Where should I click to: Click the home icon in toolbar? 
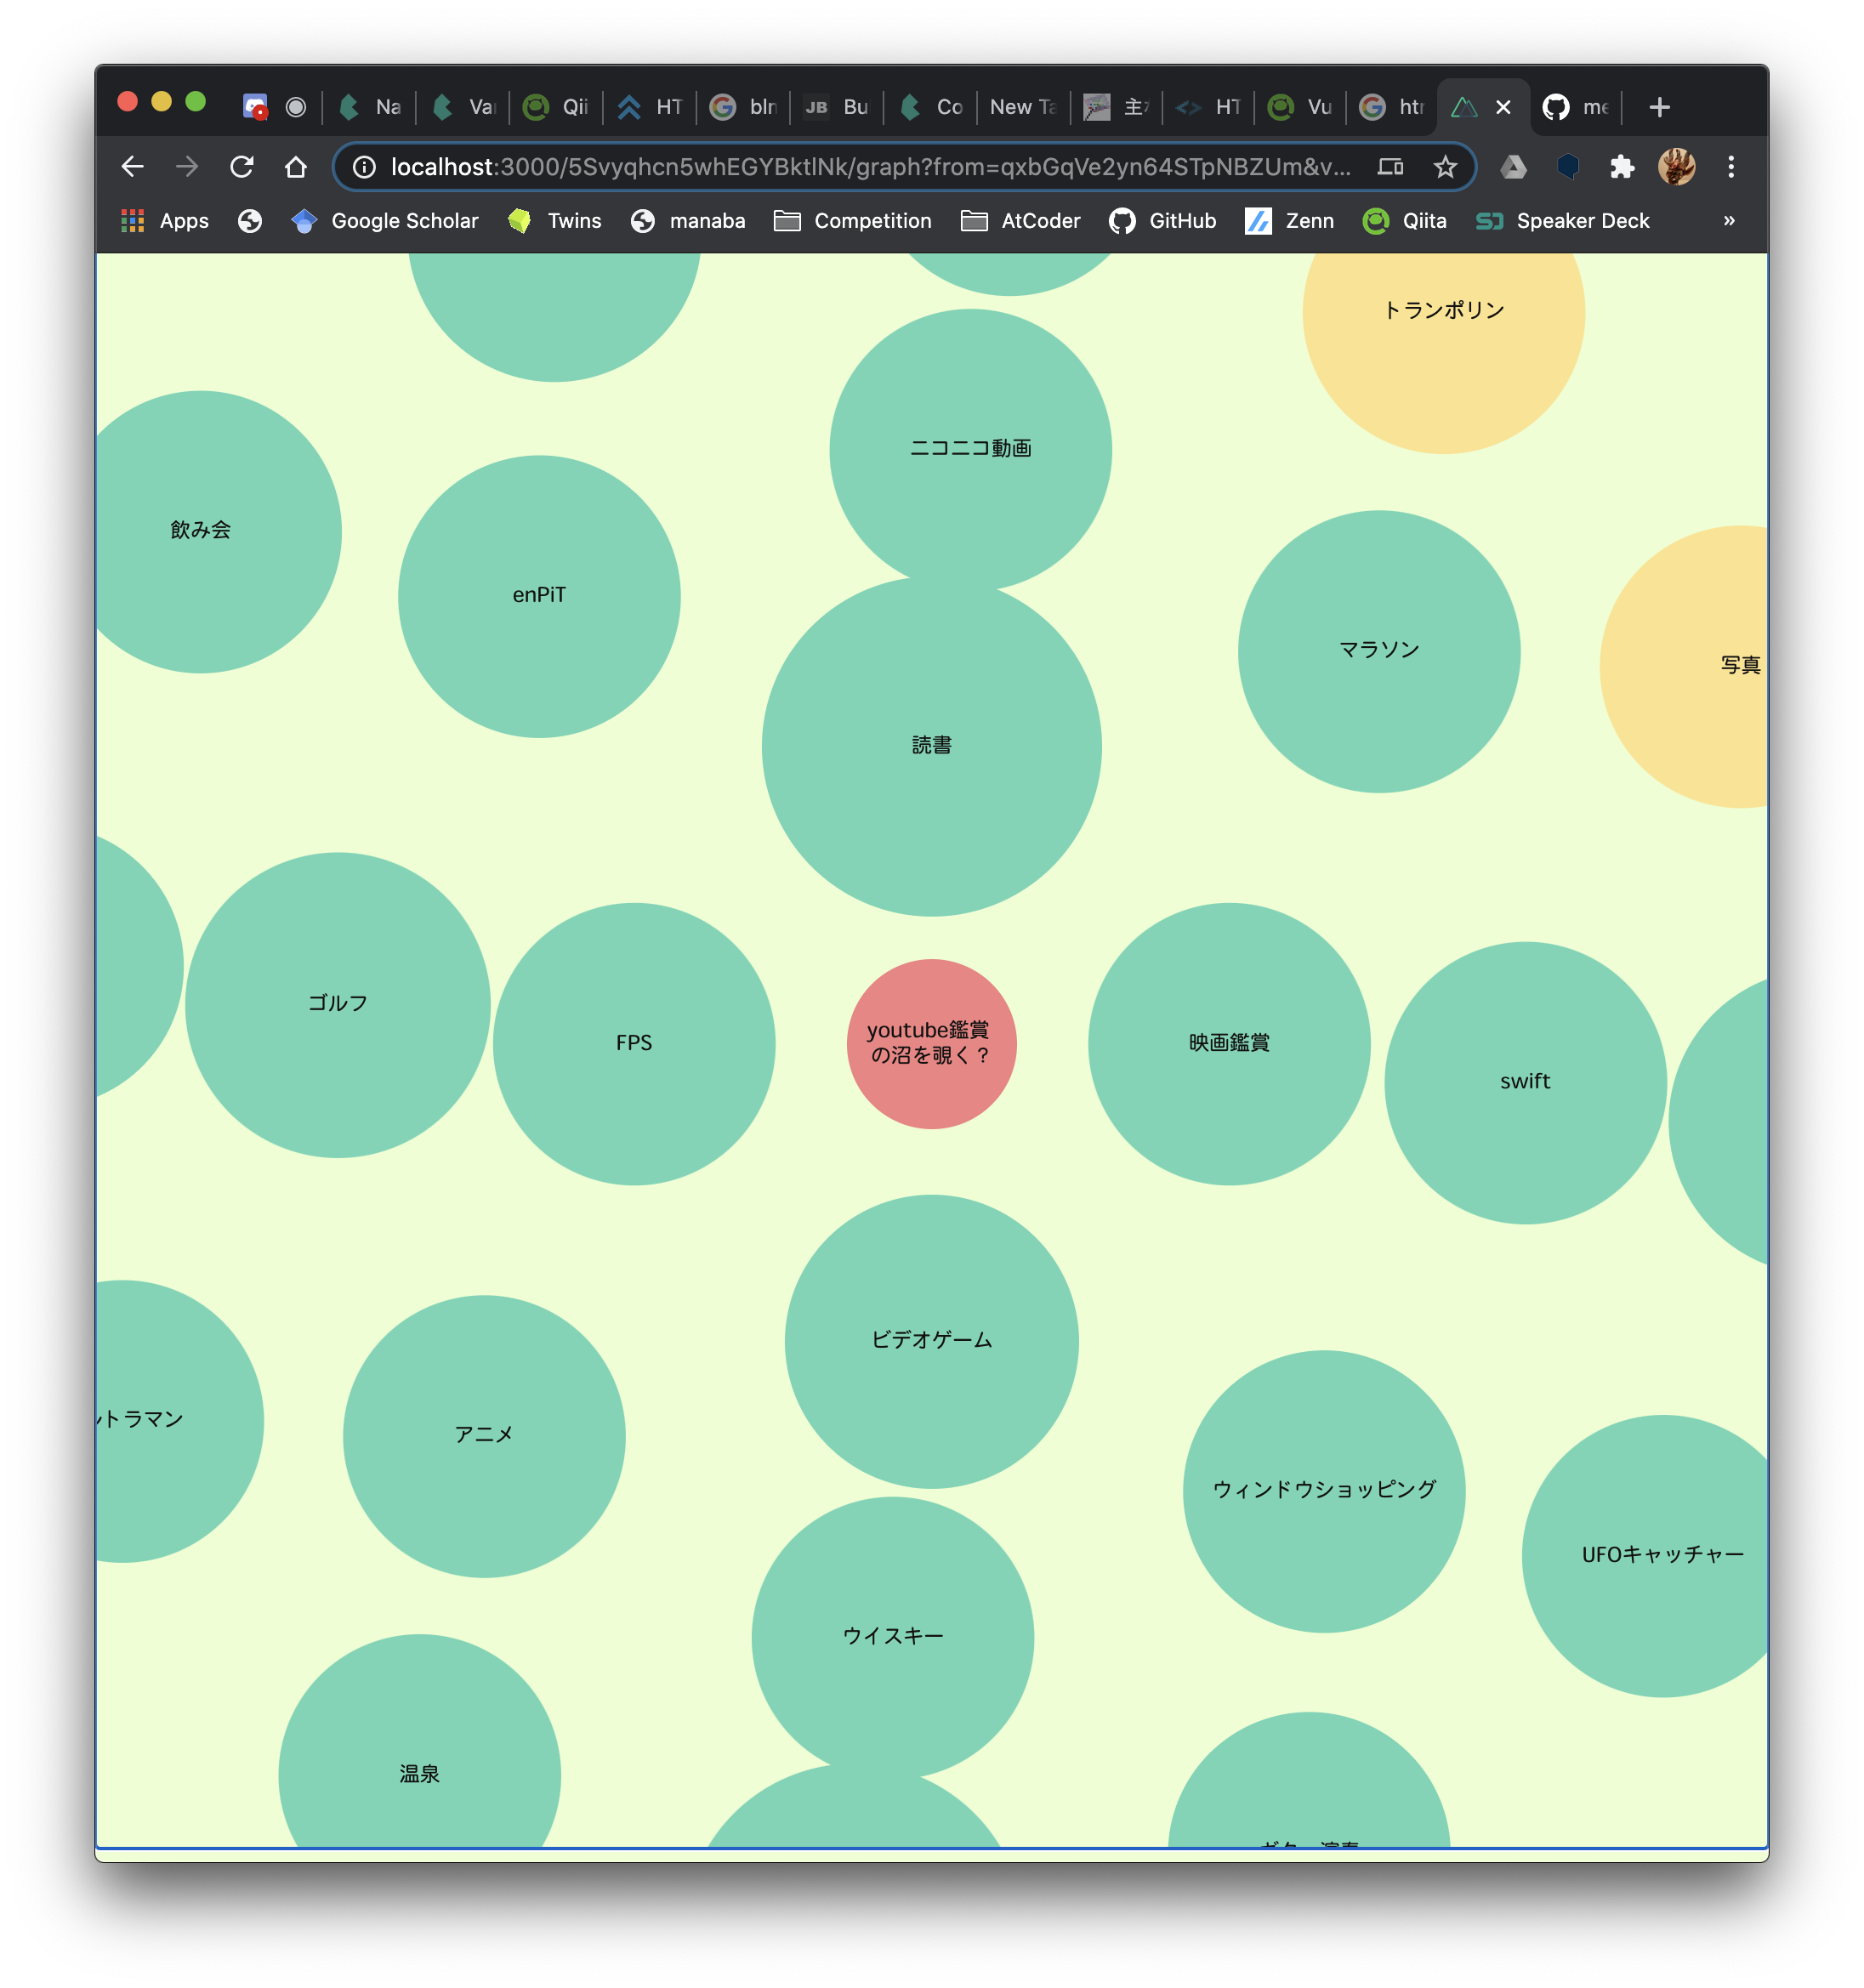295,167
